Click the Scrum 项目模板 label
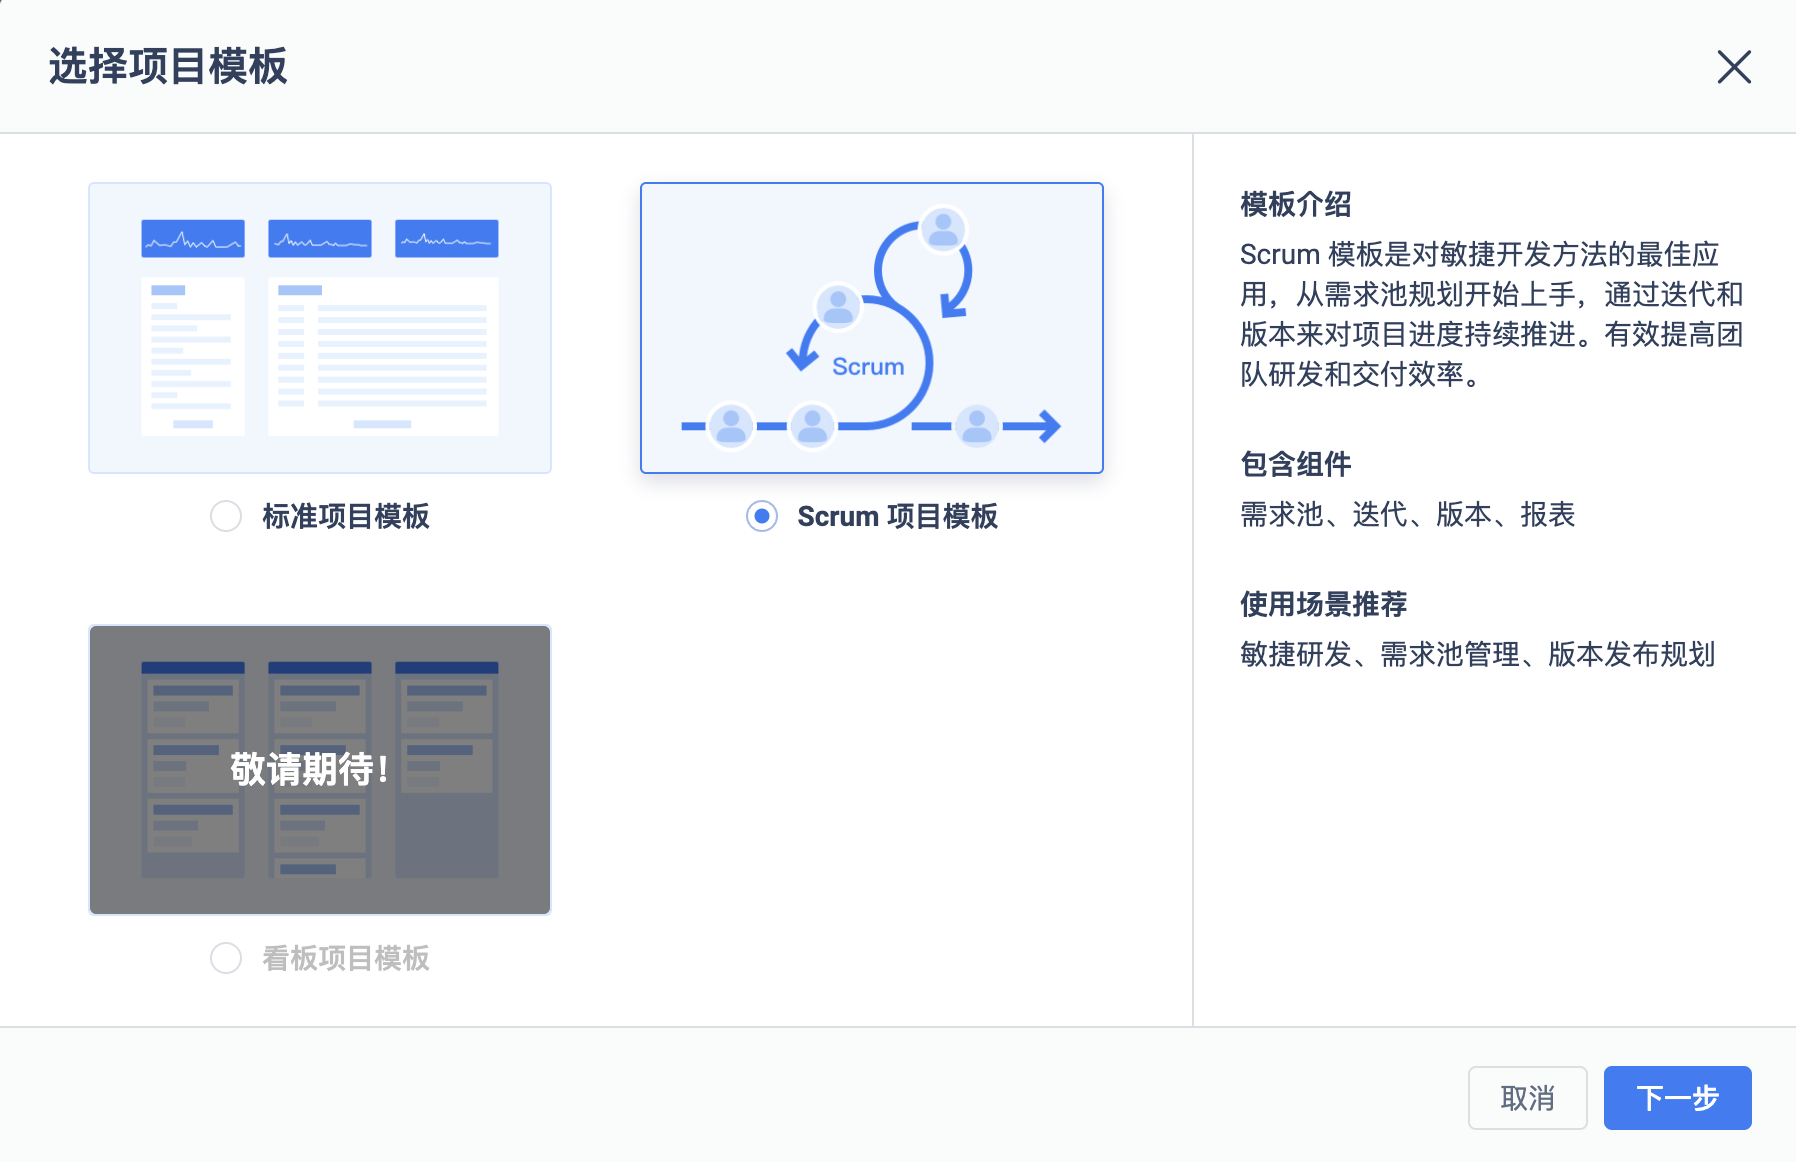 pyautogui.click(x=897, y=516)
